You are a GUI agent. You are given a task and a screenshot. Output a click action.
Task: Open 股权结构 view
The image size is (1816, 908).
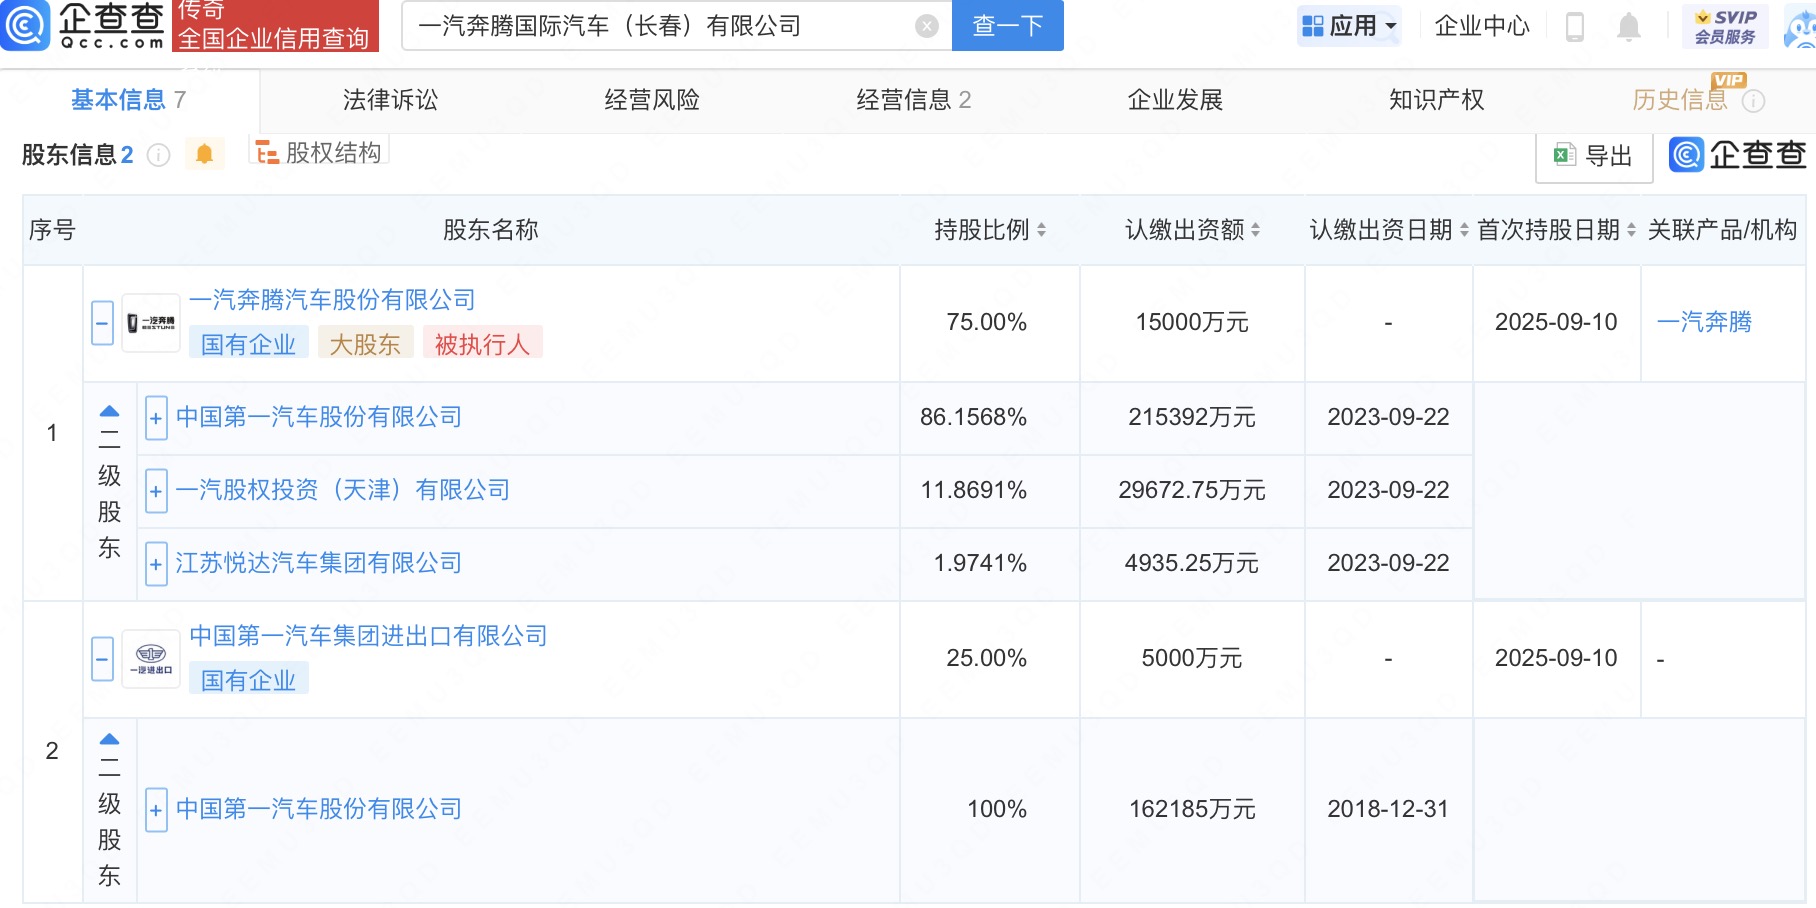[x=319, y=152]
